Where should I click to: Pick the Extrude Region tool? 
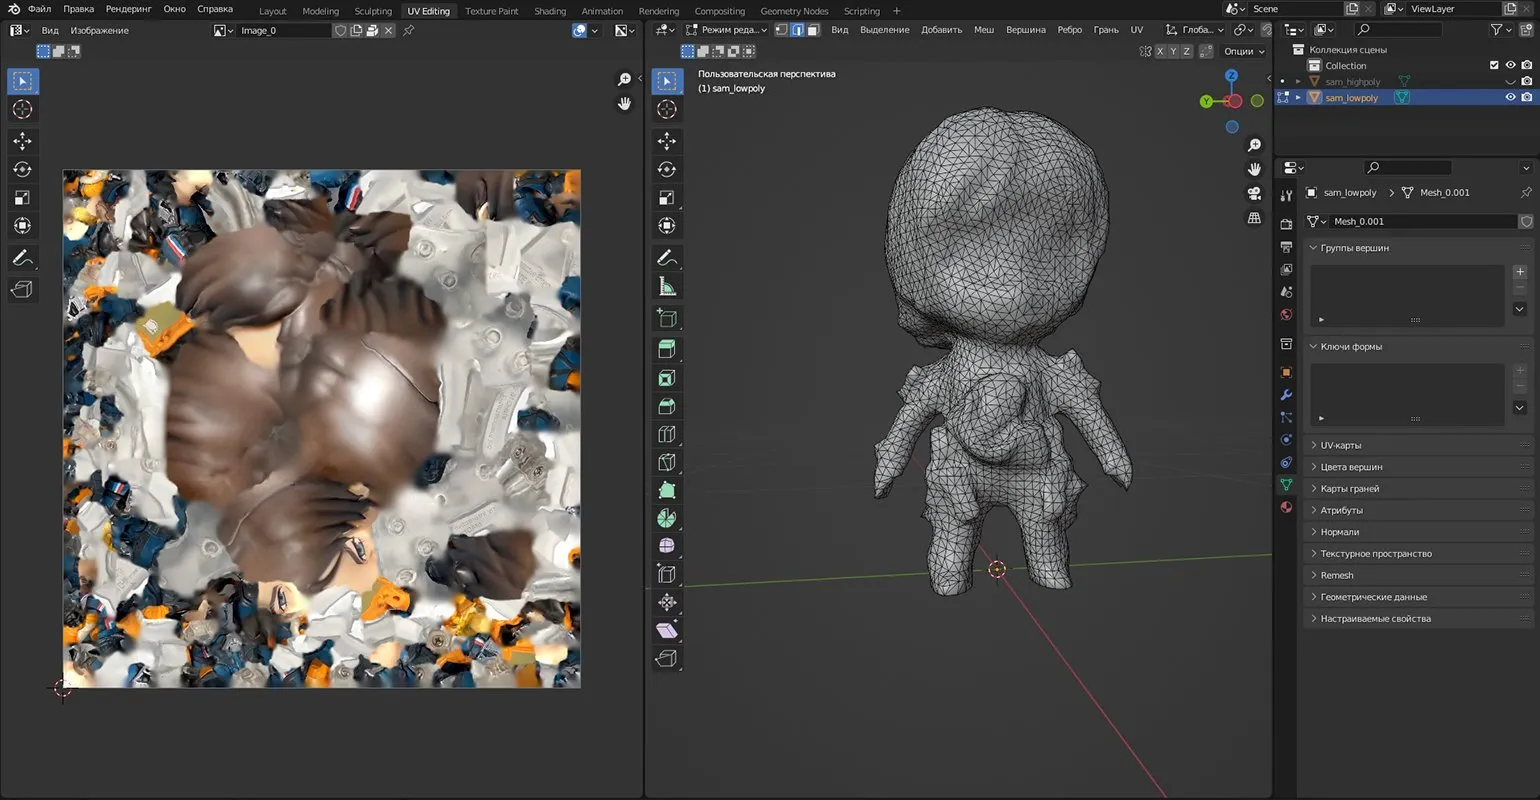667,349
